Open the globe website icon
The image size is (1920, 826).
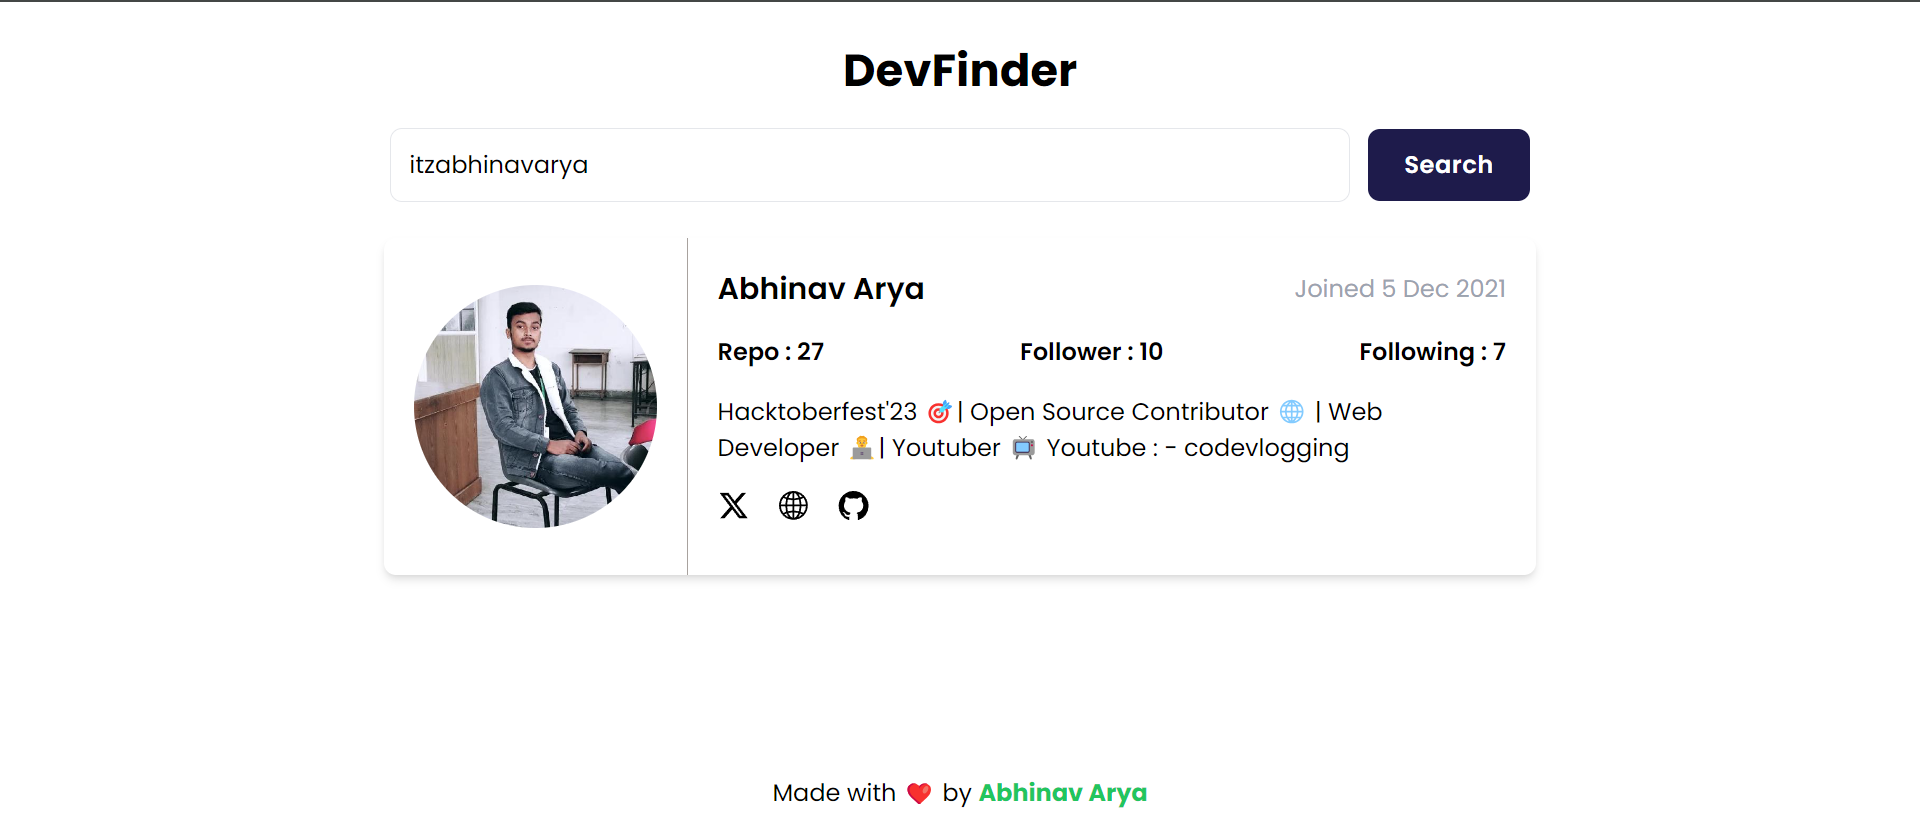[x=793, y=506]
